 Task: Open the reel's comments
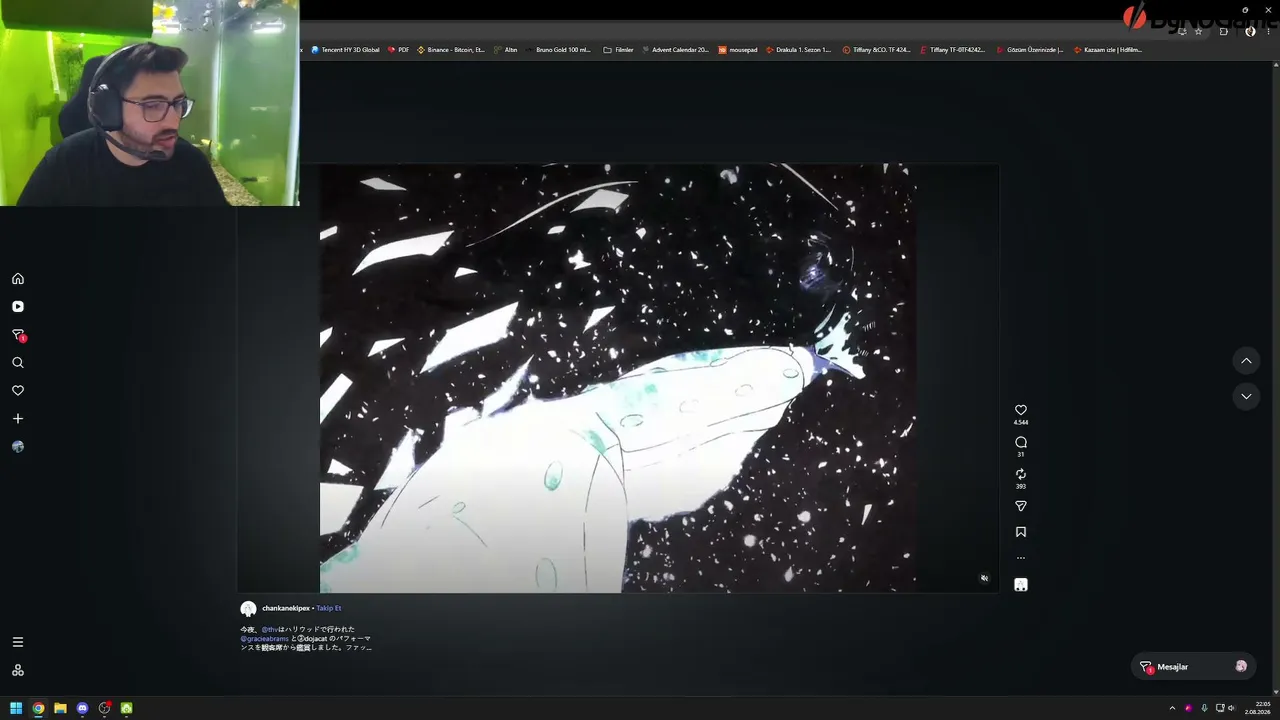coord(1021,442)
